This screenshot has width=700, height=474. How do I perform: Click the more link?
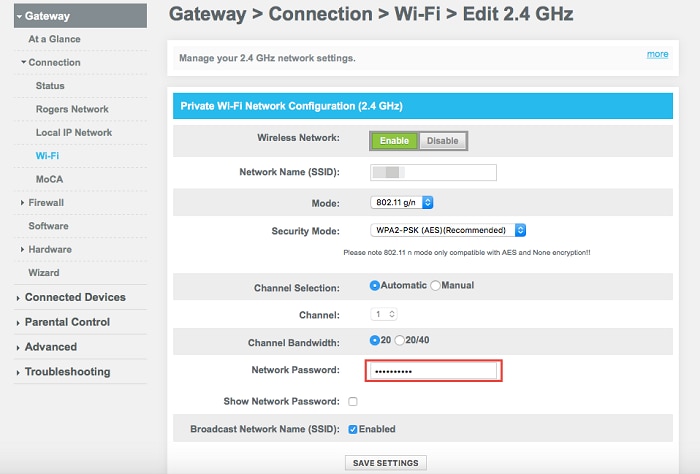point(657,54)
